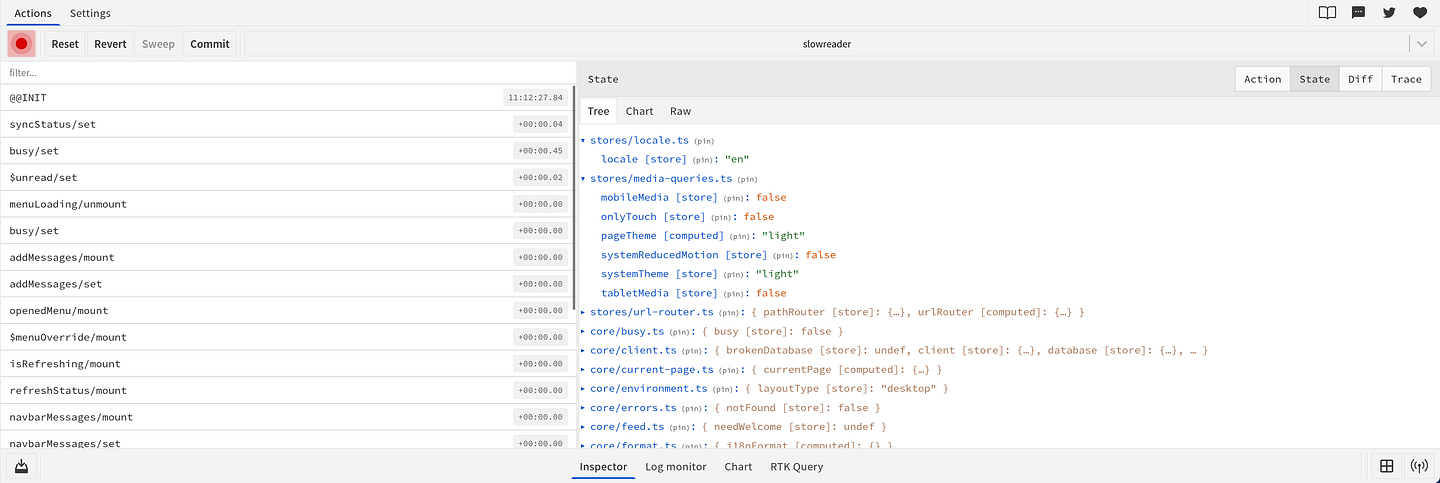Open the documentation book icon

(x=1327, y=13)
